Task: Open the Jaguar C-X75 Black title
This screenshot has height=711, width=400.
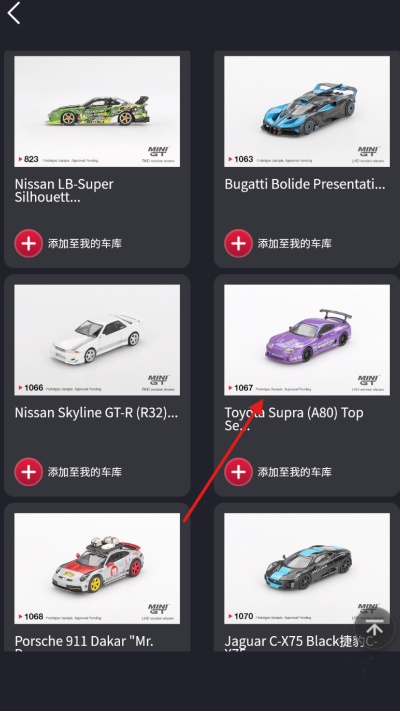Action: (x=301, y=643)
